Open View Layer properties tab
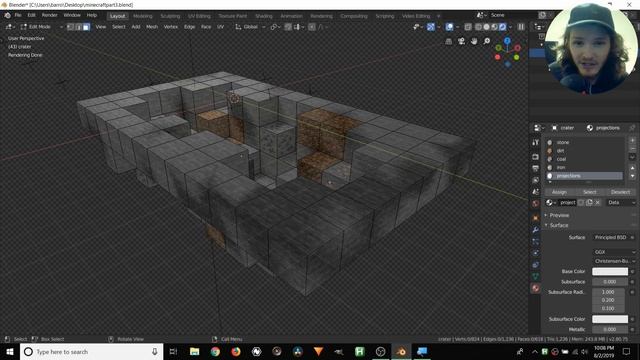The width and height of the screenshot is (640, 360). pyautogui.click(x=536, y=180)
